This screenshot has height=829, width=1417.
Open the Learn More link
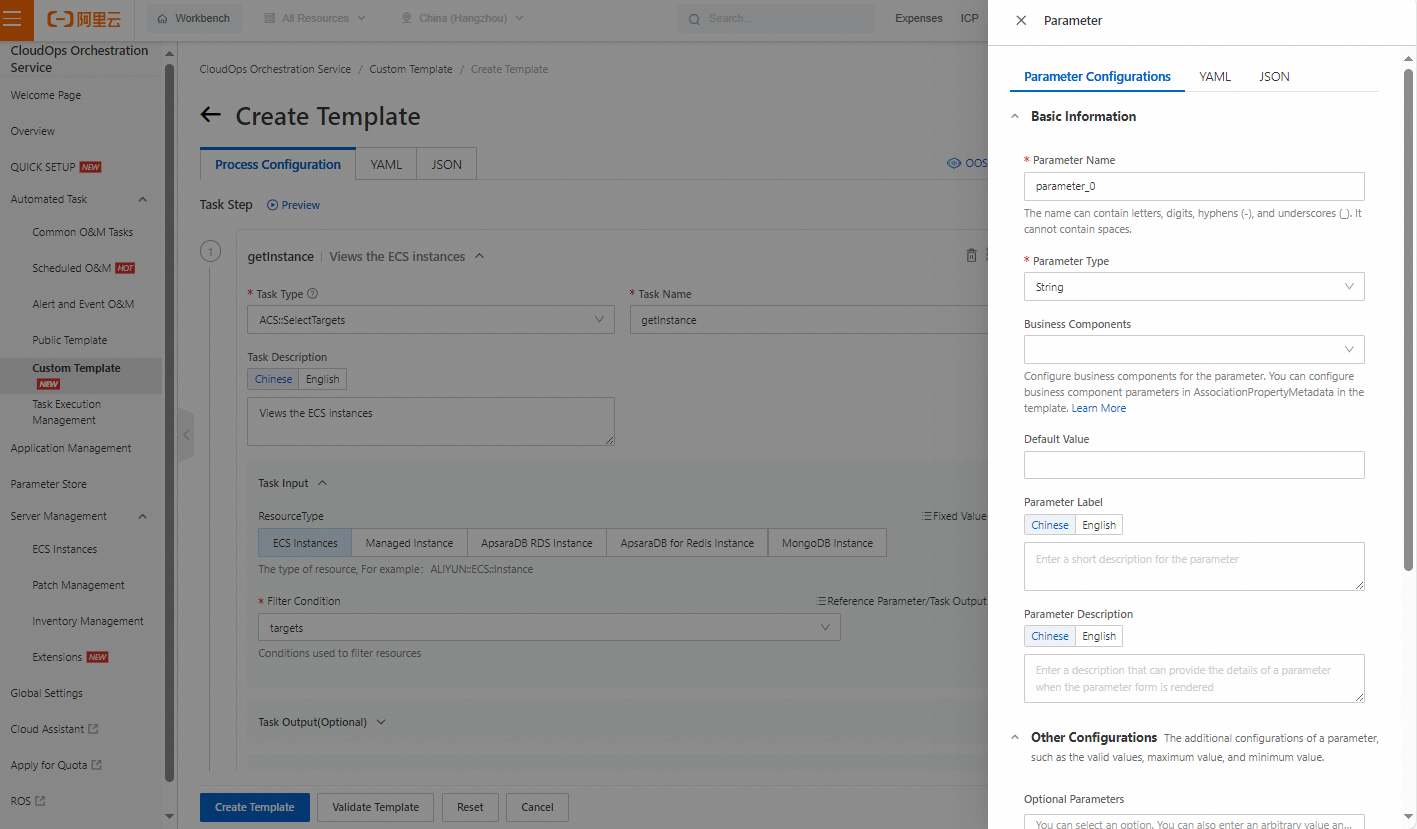point(1099,408)
